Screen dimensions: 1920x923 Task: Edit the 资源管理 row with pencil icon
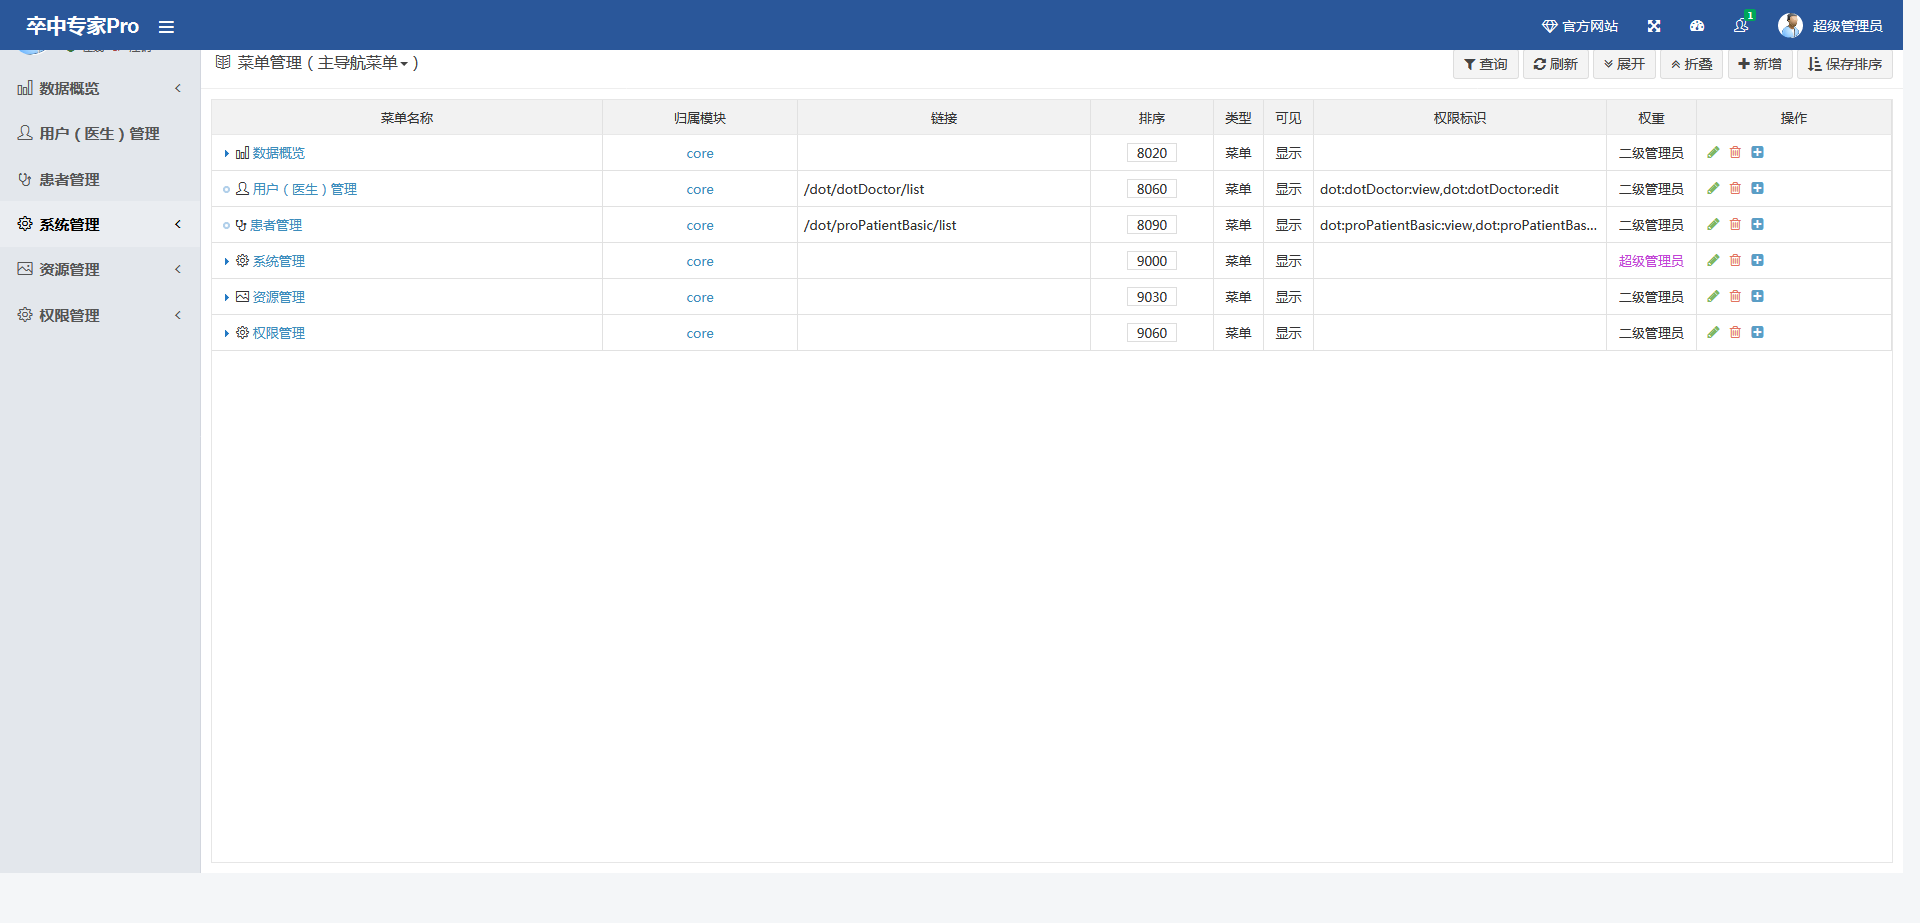tap(1713, 296)
